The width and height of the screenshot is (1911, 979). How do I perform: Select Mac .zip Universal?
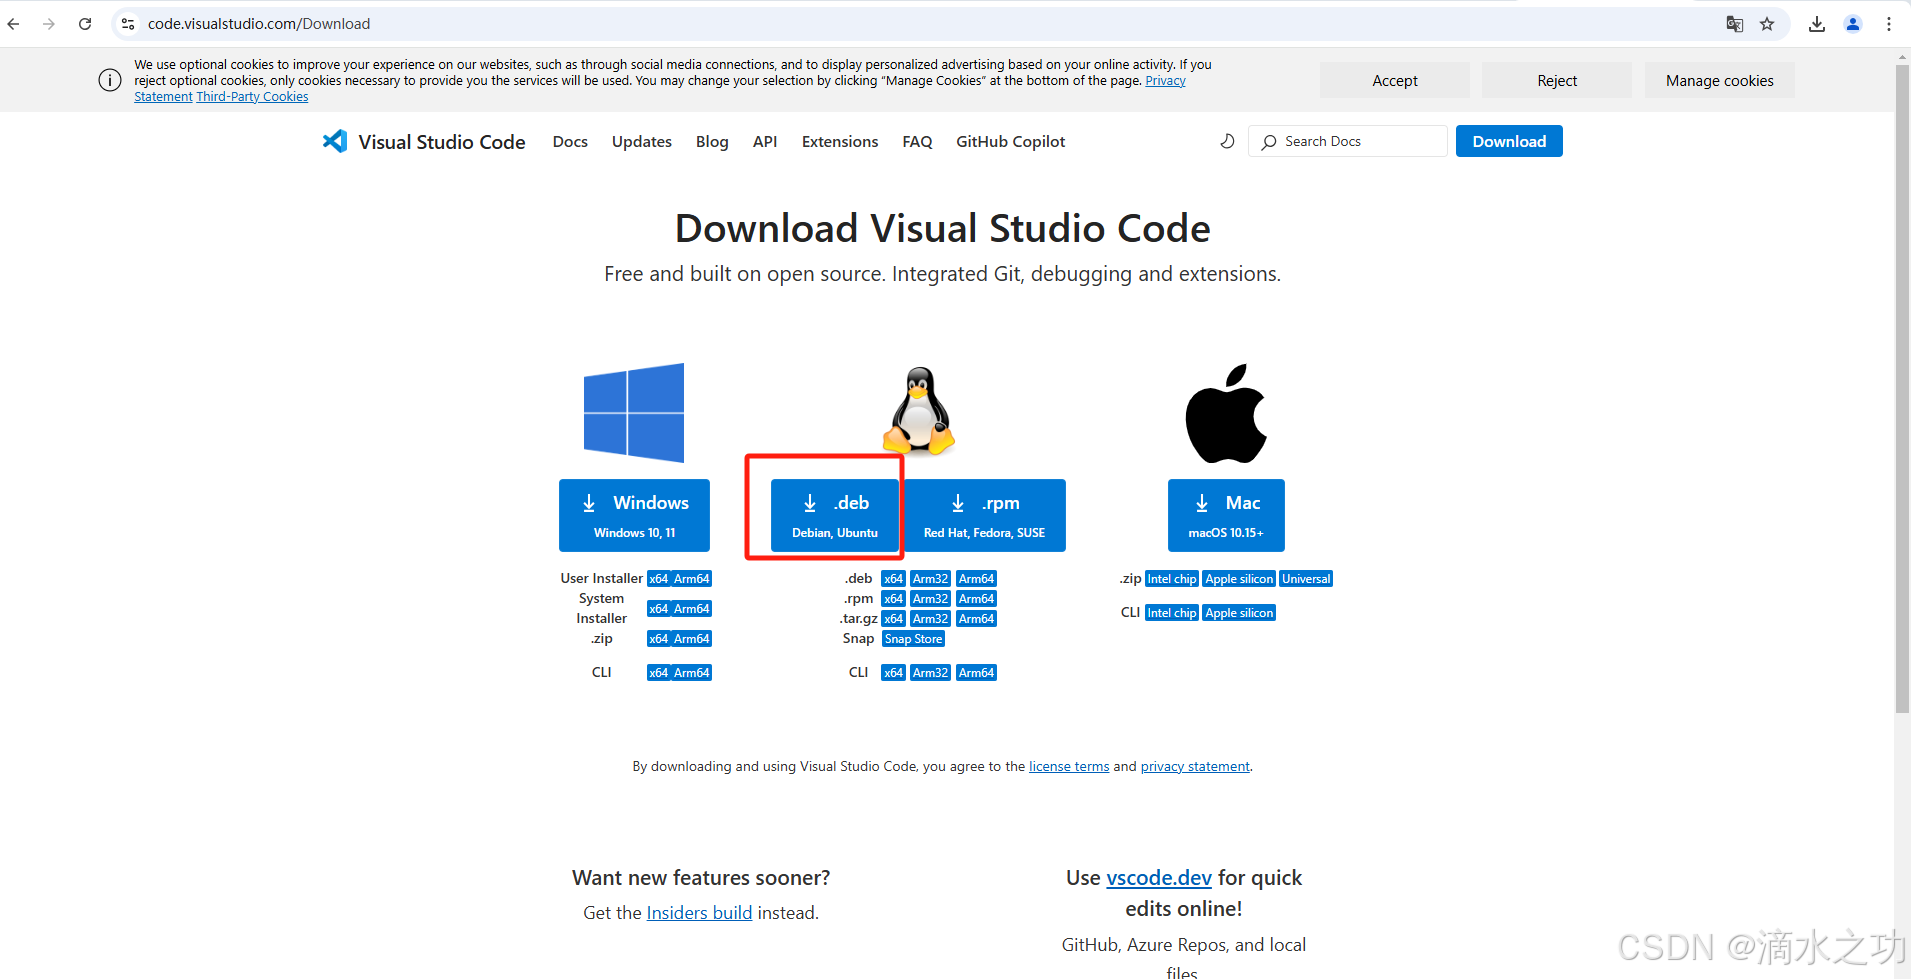1306,579
